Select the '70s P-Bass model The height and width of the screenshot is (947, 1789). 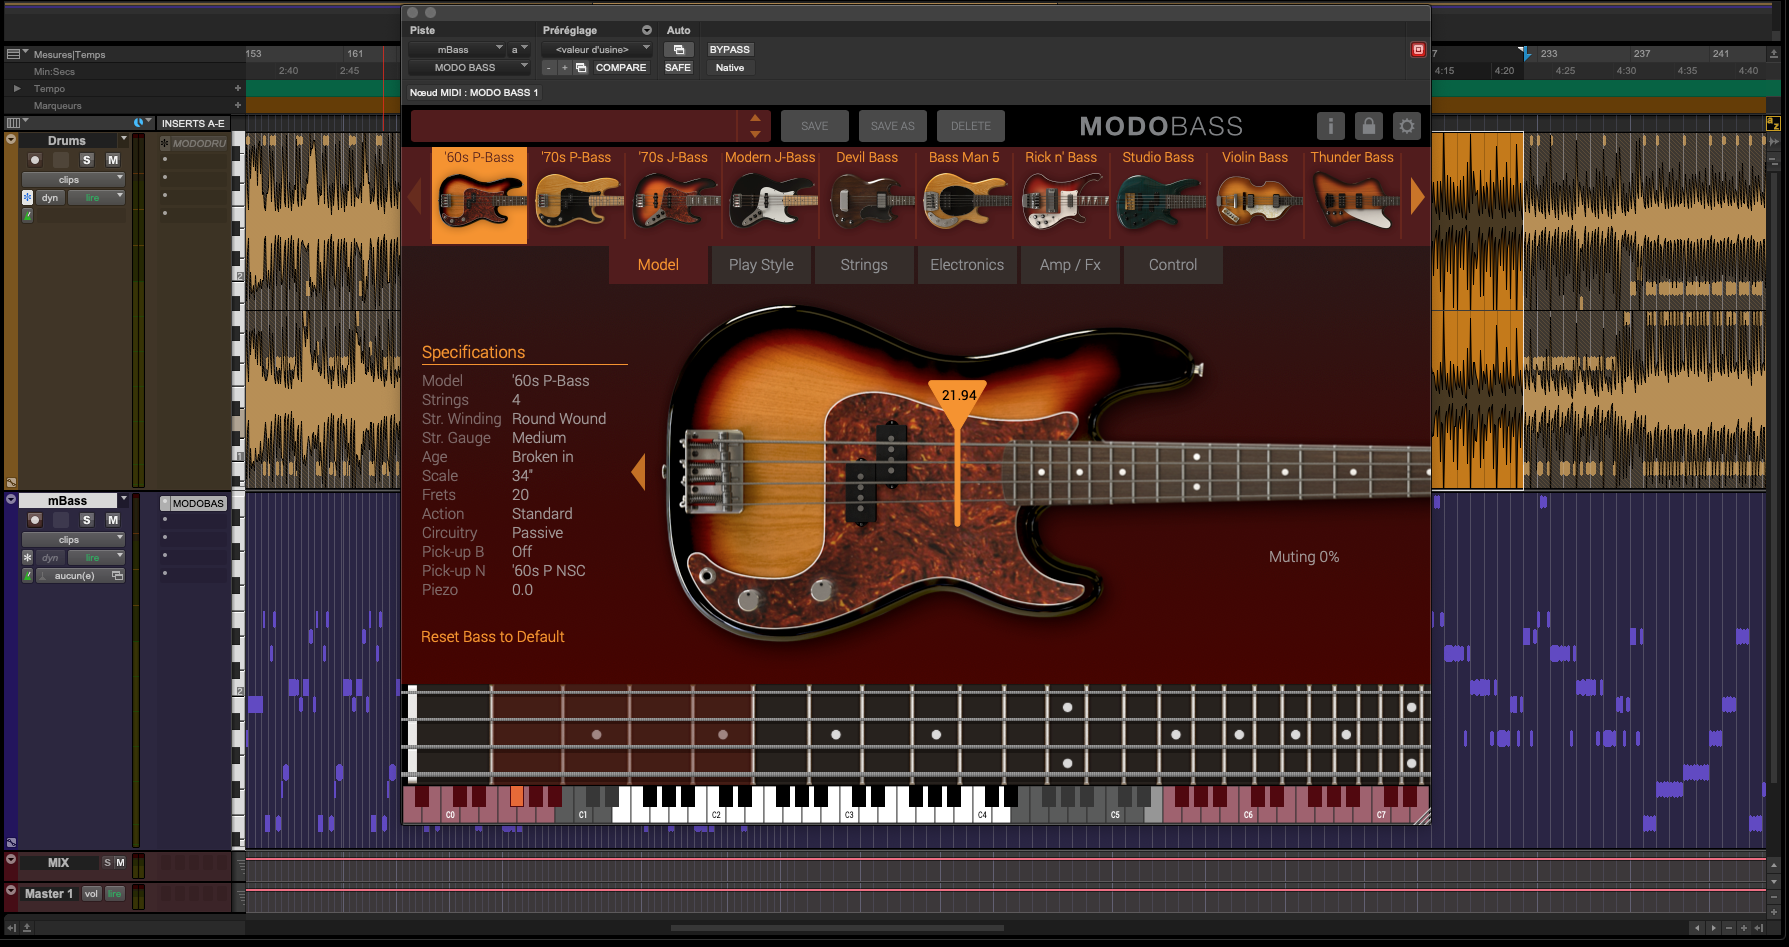coord(576,195)
